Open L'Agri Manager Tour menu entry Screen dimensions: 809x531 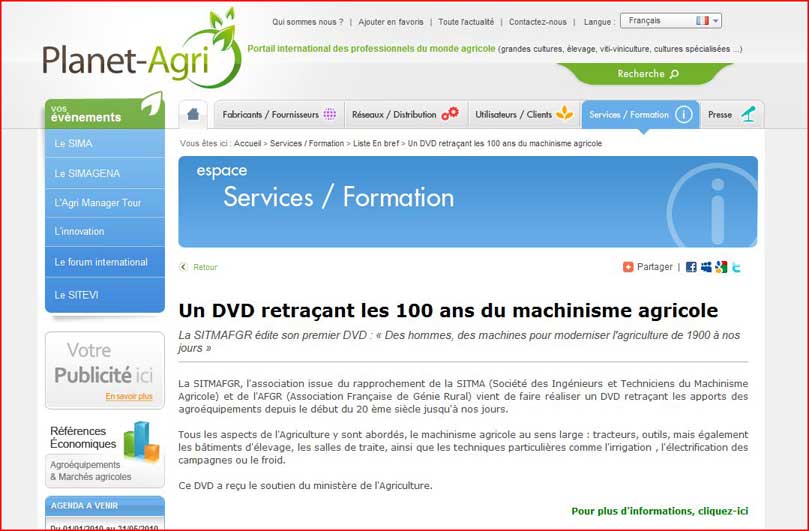click(105, 203)
